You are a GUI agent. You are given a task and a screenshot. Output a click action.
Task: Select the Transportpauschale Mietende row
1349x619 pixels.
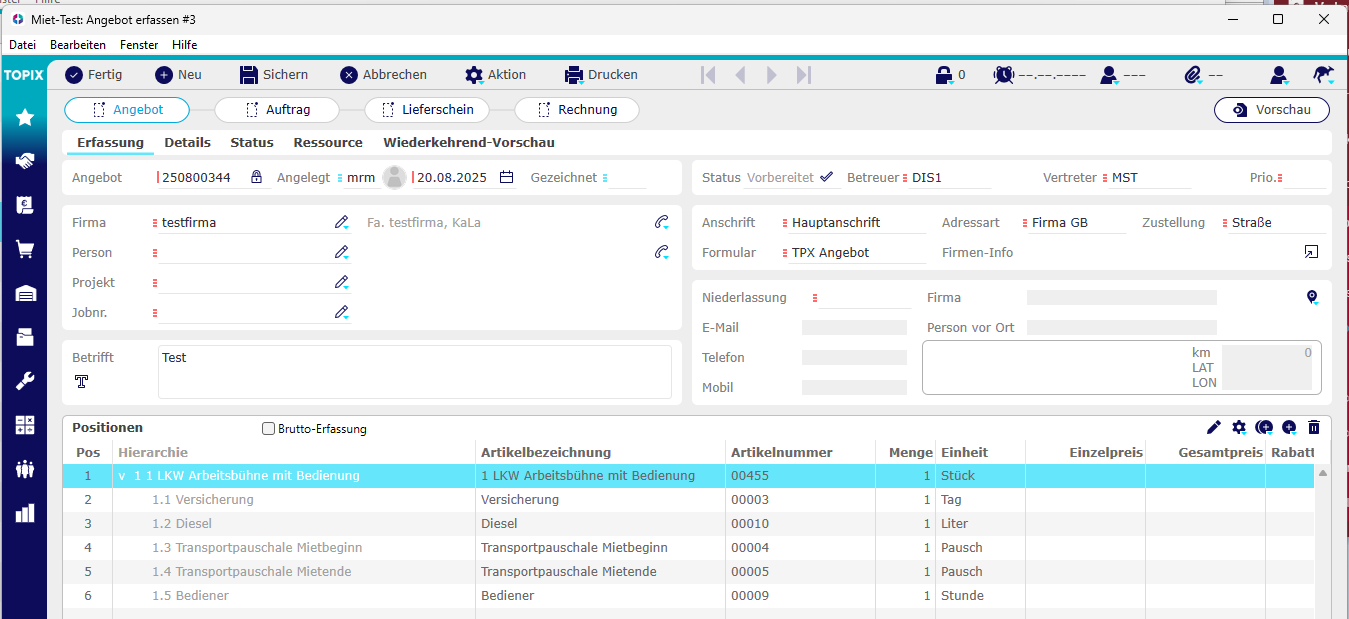click(689, 572)
